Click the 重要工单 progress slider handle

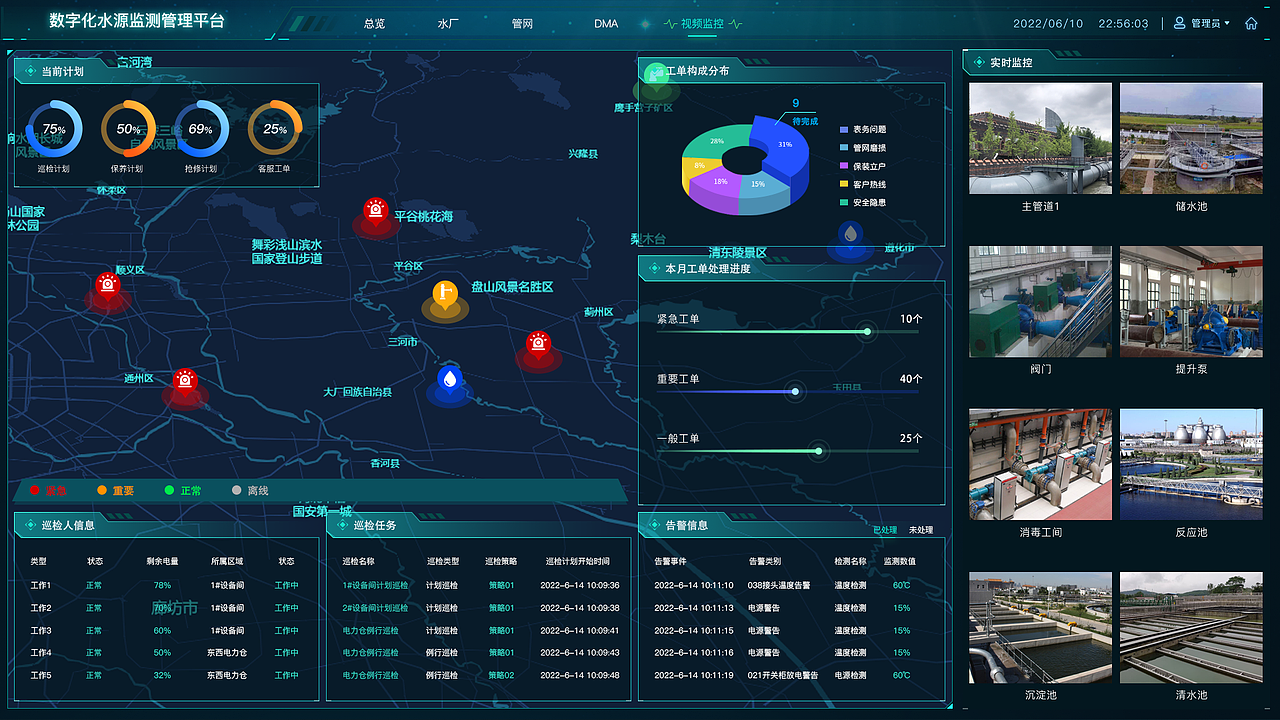(795, 392)
